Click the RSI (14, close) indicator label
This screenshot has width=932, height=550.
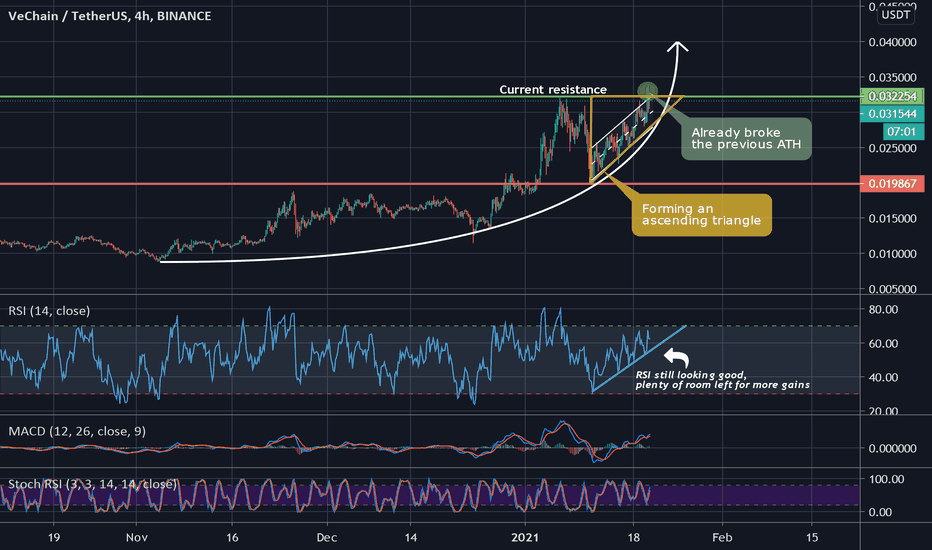click(x=49, y=311)
